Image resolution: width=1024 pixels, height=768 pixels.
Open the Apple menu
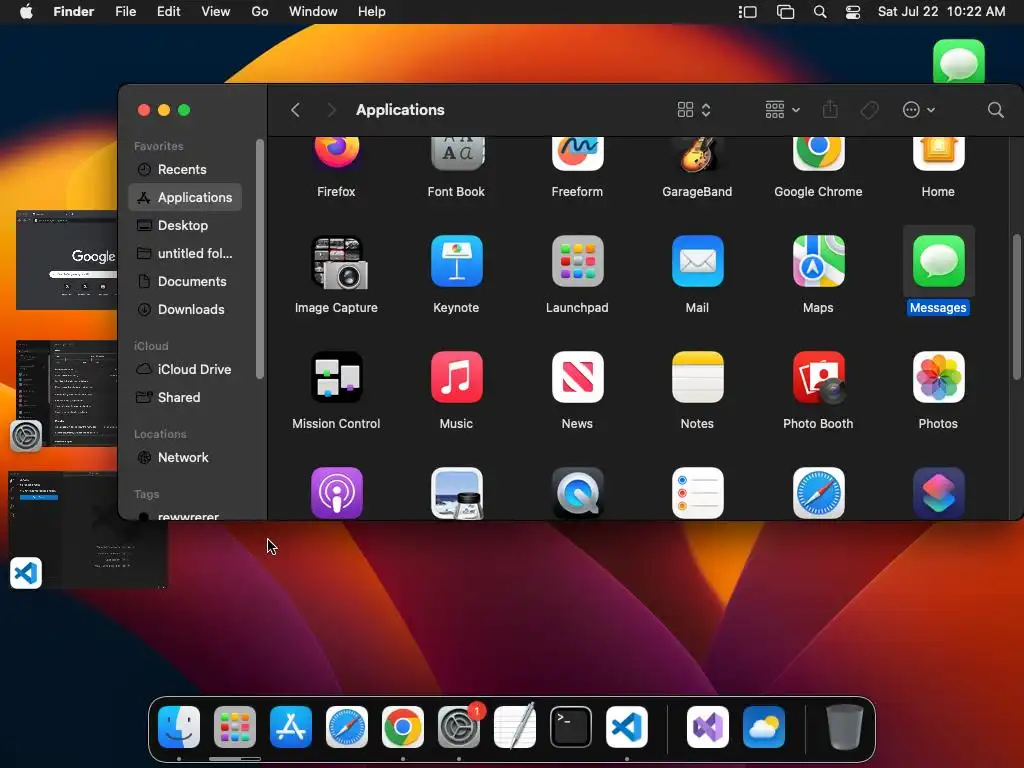point(26,12)
